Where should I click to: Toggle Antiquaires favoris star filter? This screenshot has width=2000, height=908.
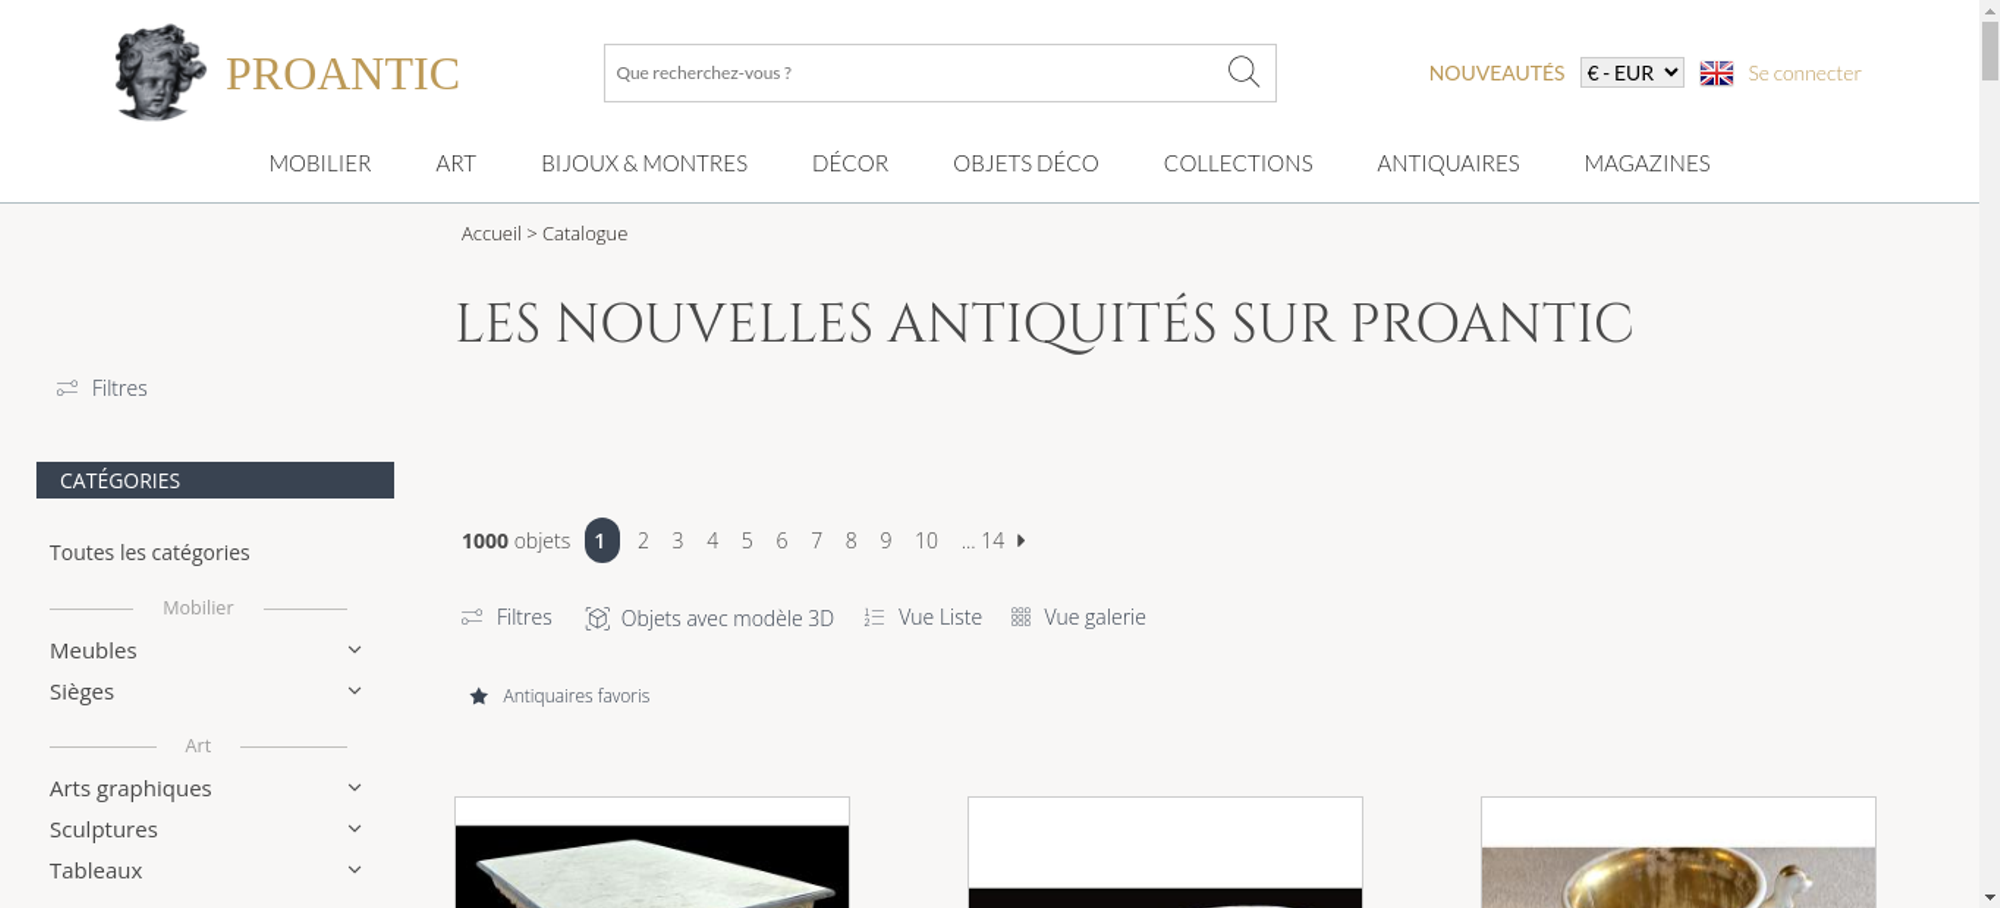pos(559,696)
